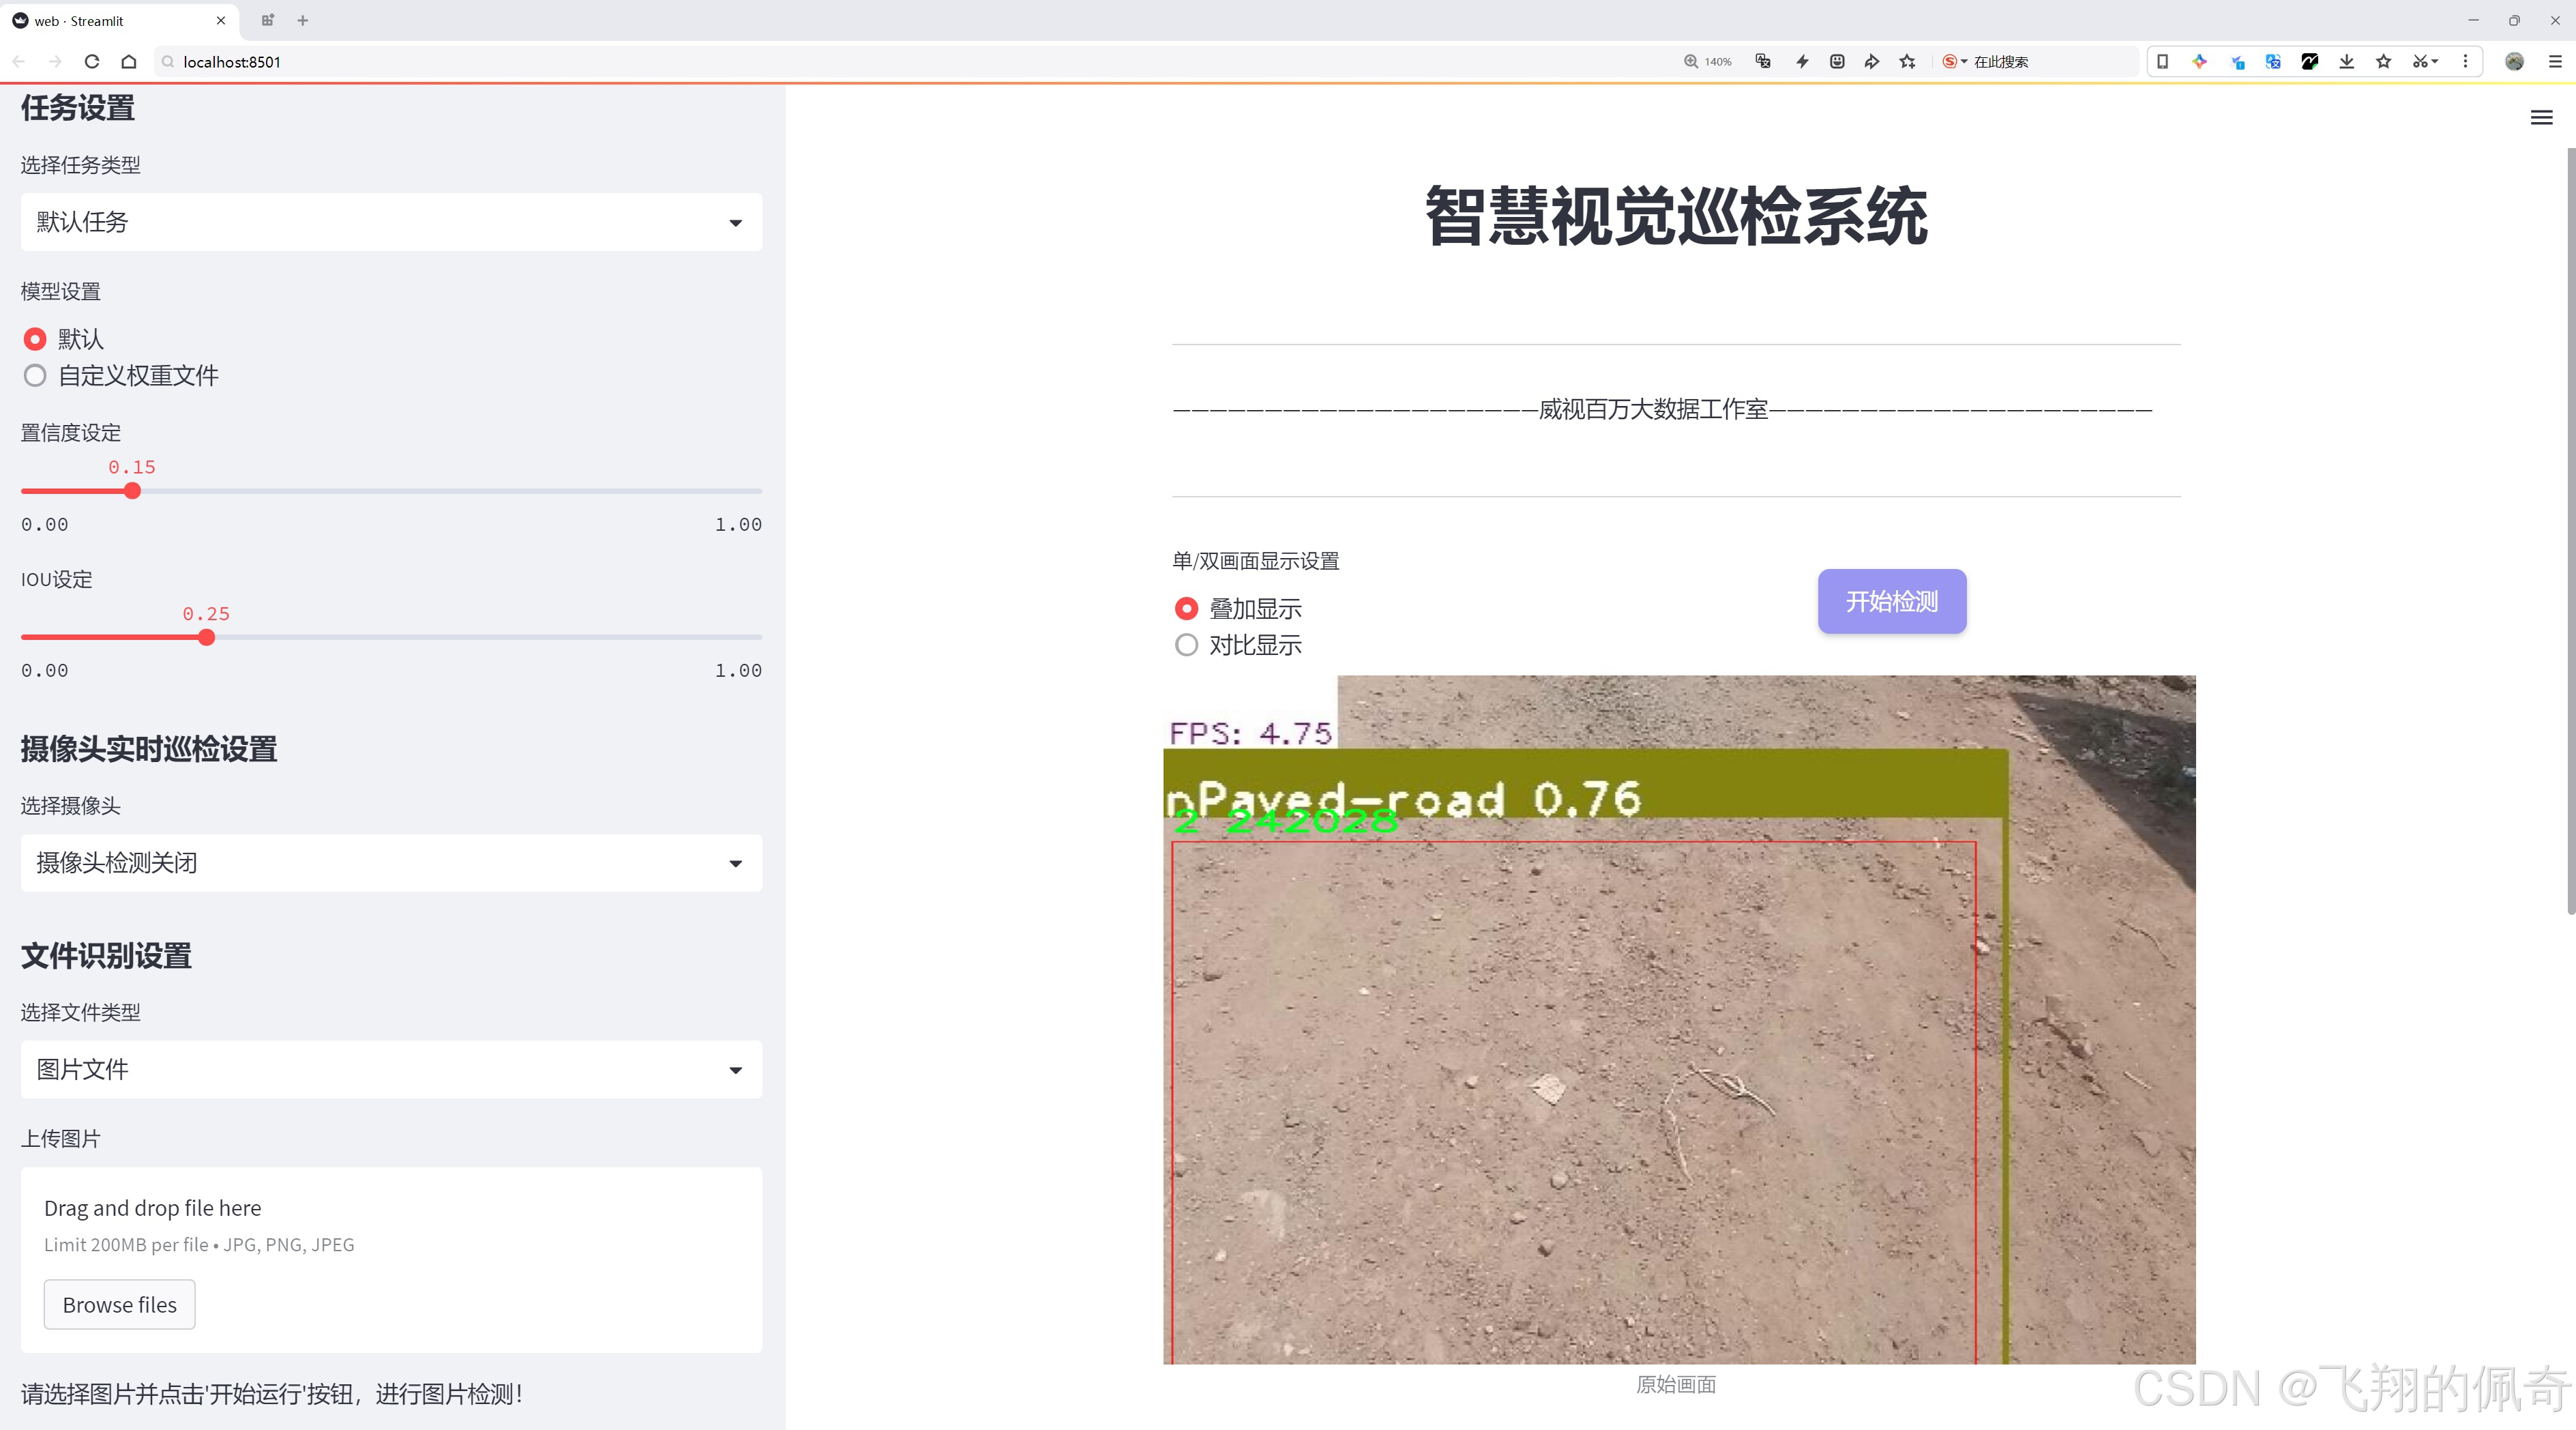This screenshot has width=2576, height=1430.
Task: Click the address bar showing localhost:8501
Action: tap(231, 61)
